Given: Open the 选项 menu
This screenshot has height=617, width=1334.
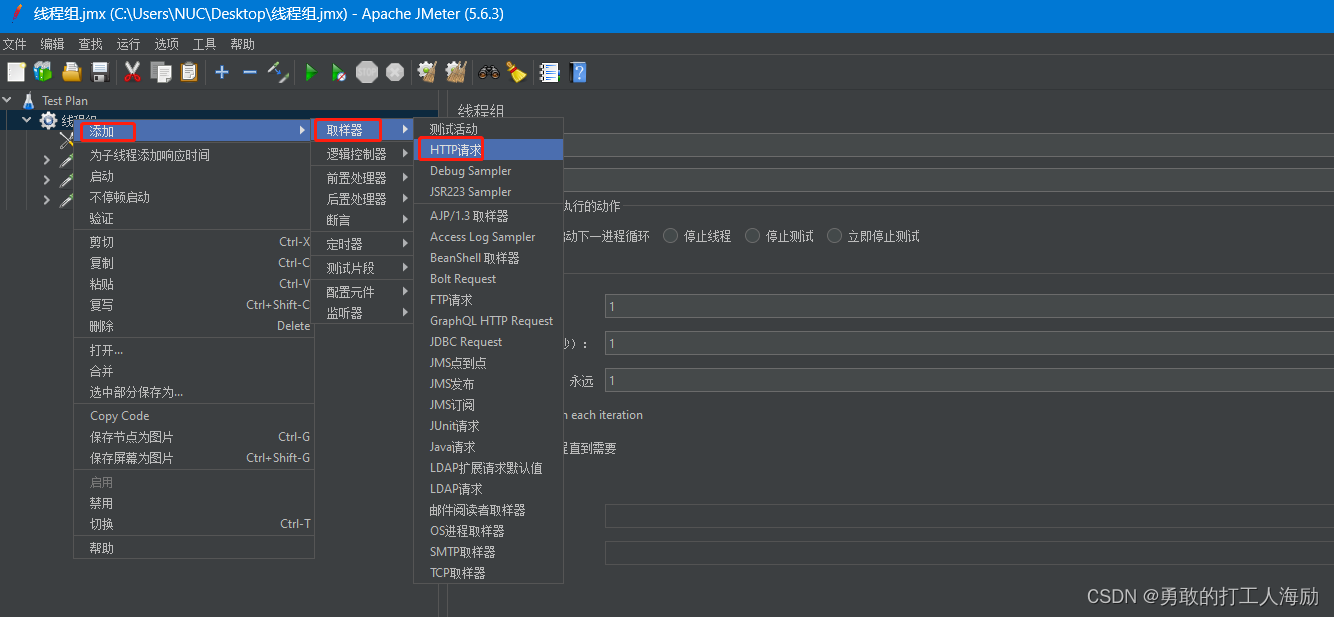Looking at the screenshot, I should [x=166, y=44].
